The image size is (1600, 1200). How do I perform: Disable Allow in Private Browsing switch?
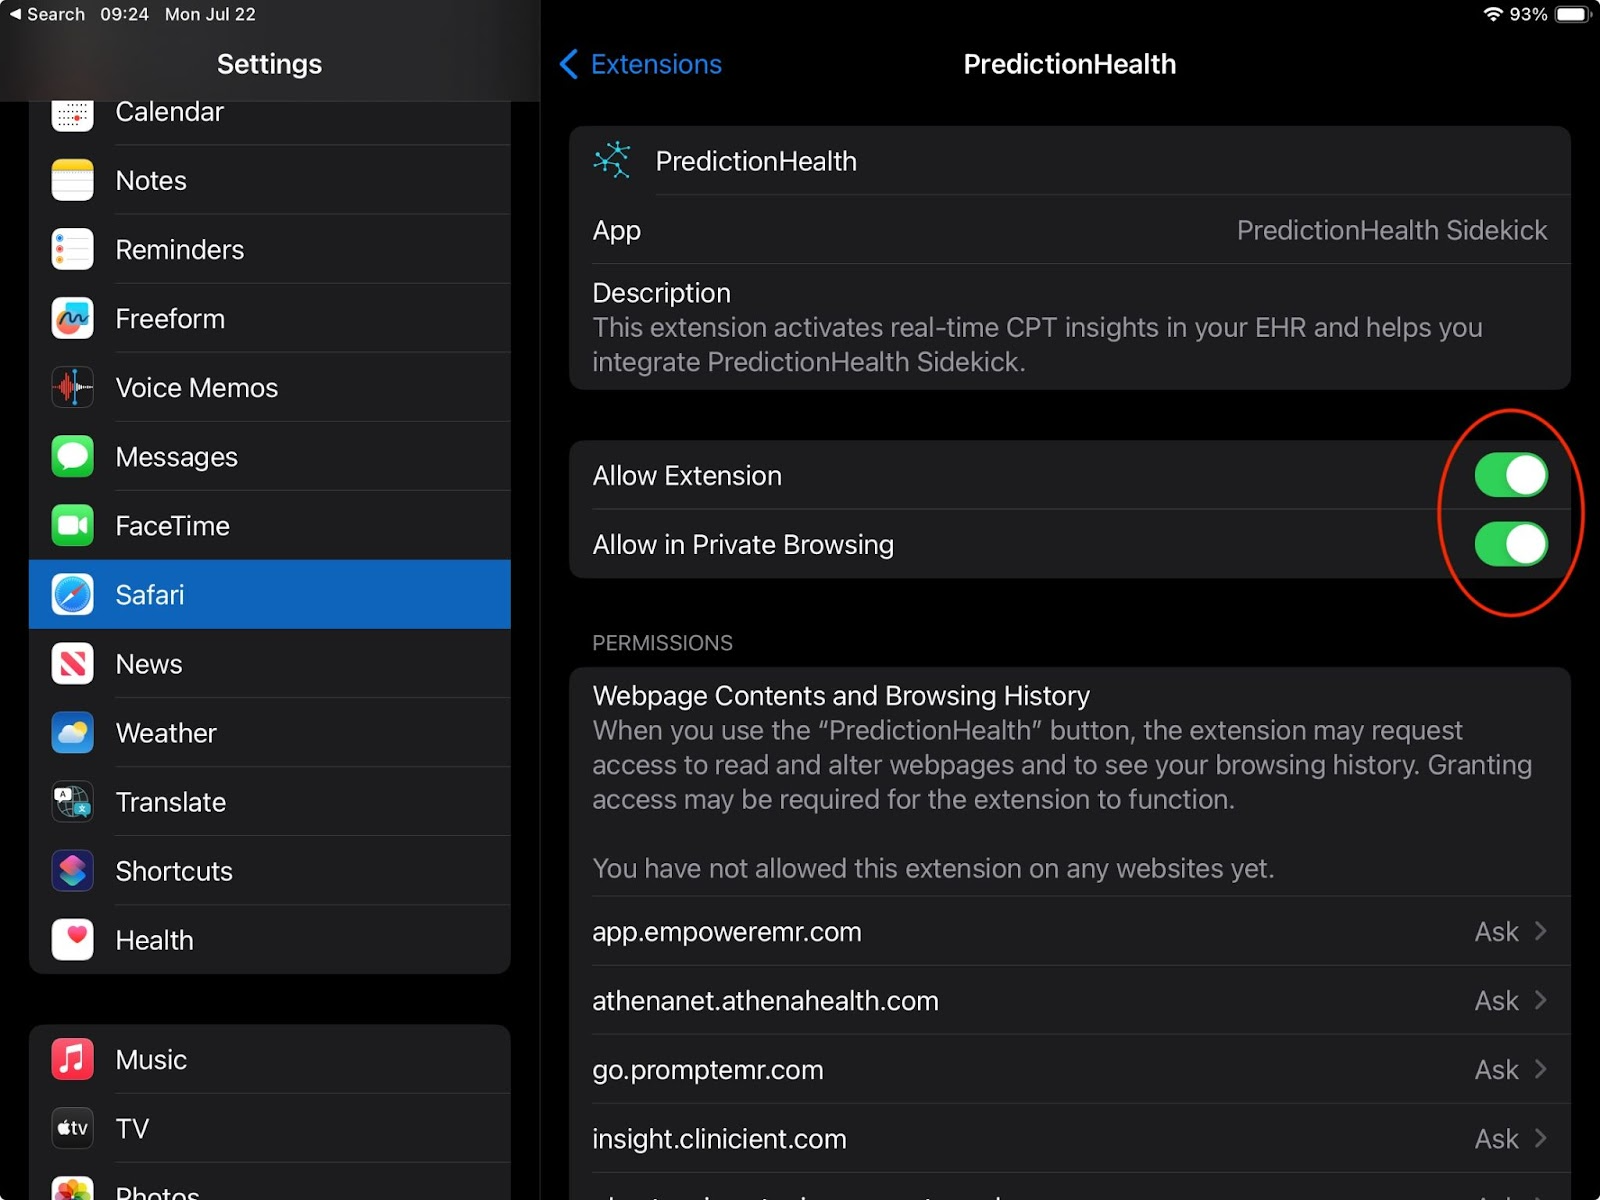[1510, 544]
